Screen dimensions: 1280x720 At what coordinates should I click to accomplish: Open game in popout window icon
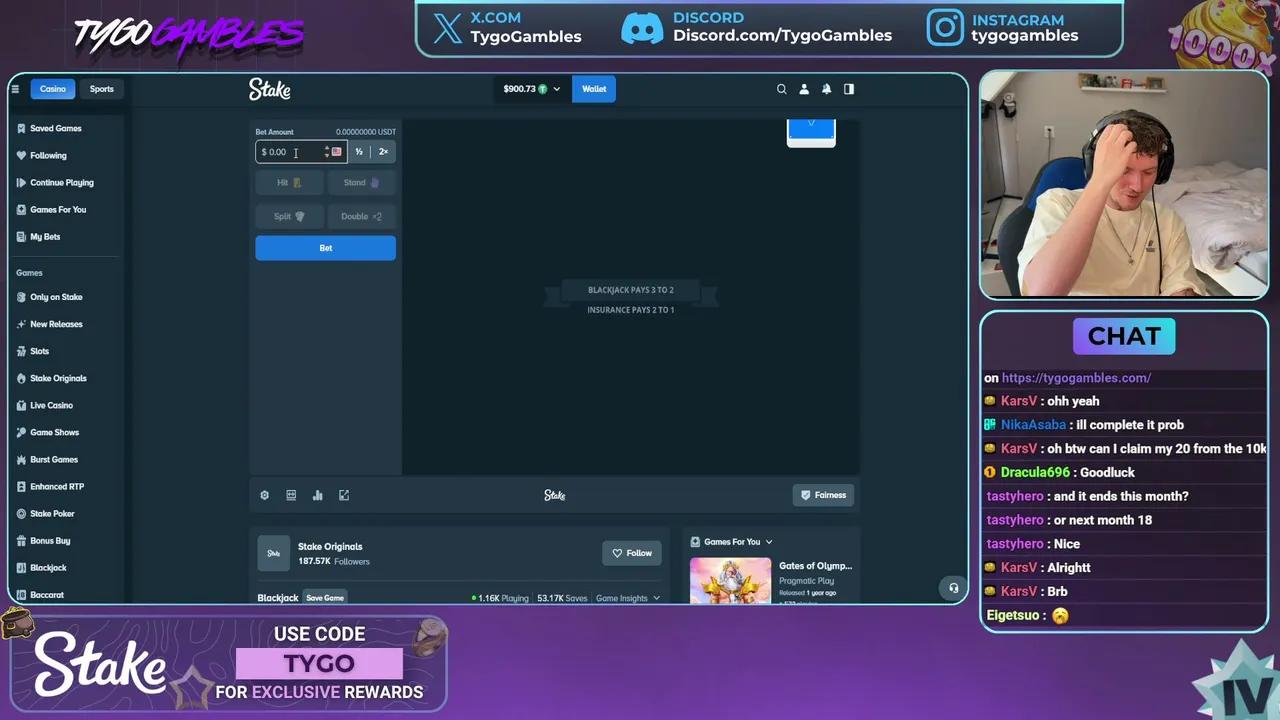point(344,495)
